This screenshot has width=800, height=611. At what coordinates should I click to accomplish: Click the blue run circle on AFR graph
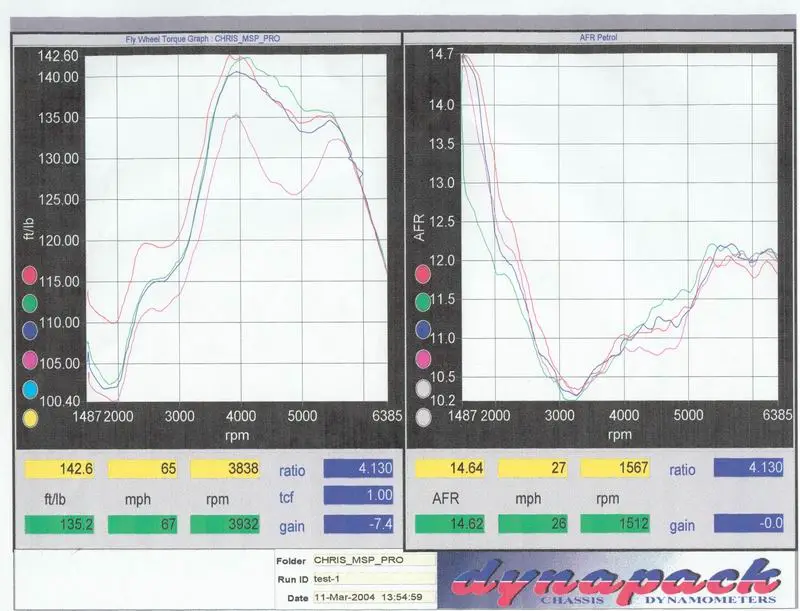pos(424,329)
